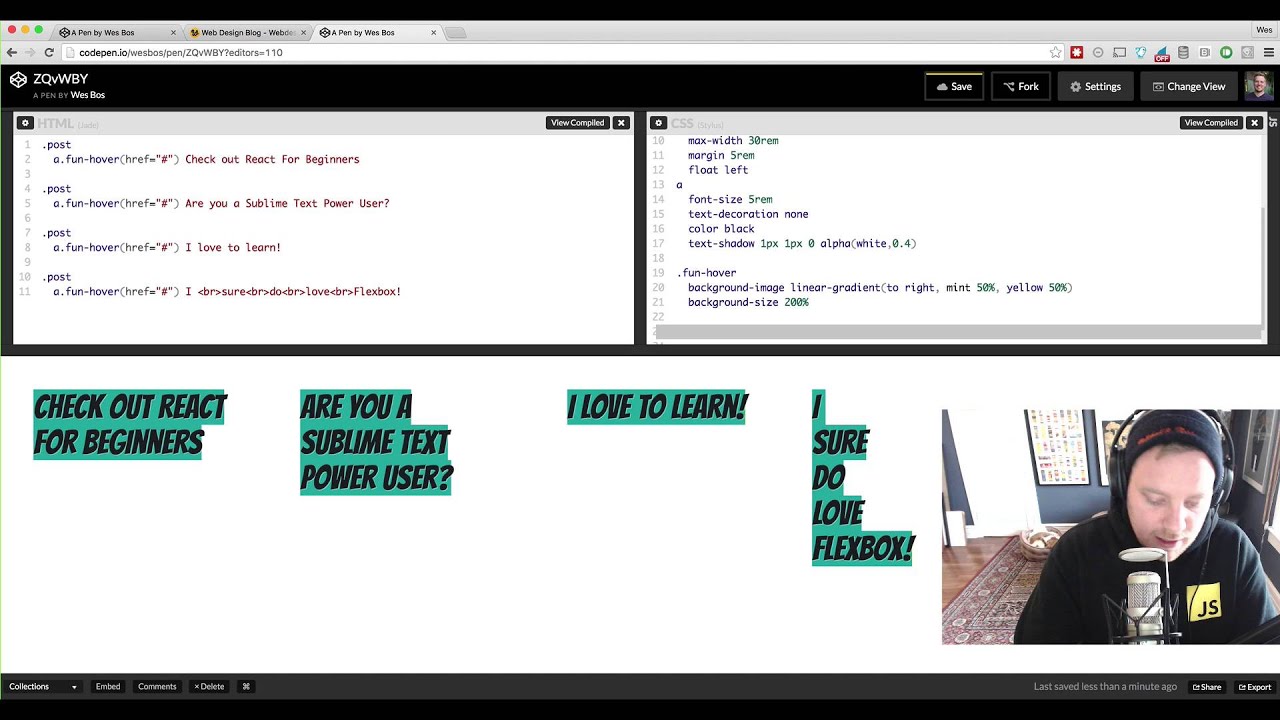
Task: View compiled HTML output
Action: point(577,123)
